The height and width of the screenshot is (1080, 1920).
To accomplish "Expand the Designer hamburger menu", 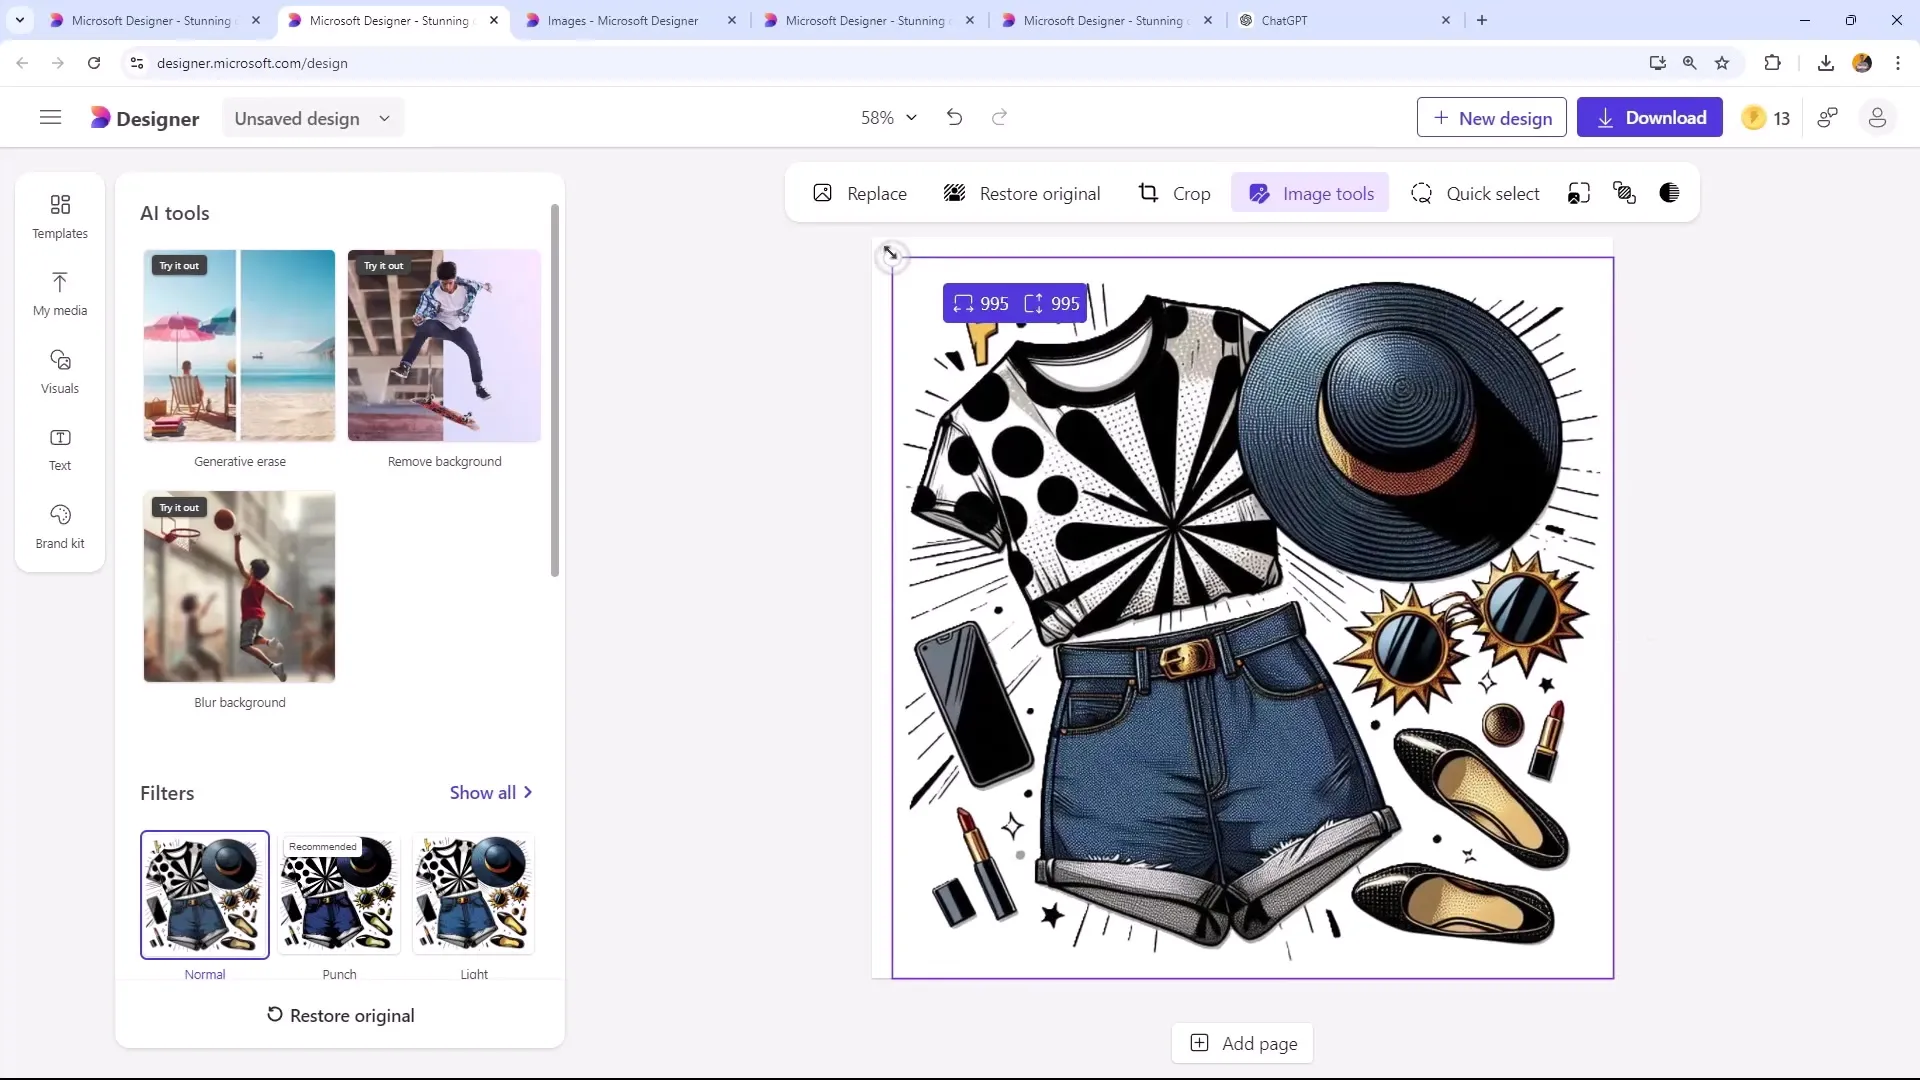I will [x=49, y=117].
